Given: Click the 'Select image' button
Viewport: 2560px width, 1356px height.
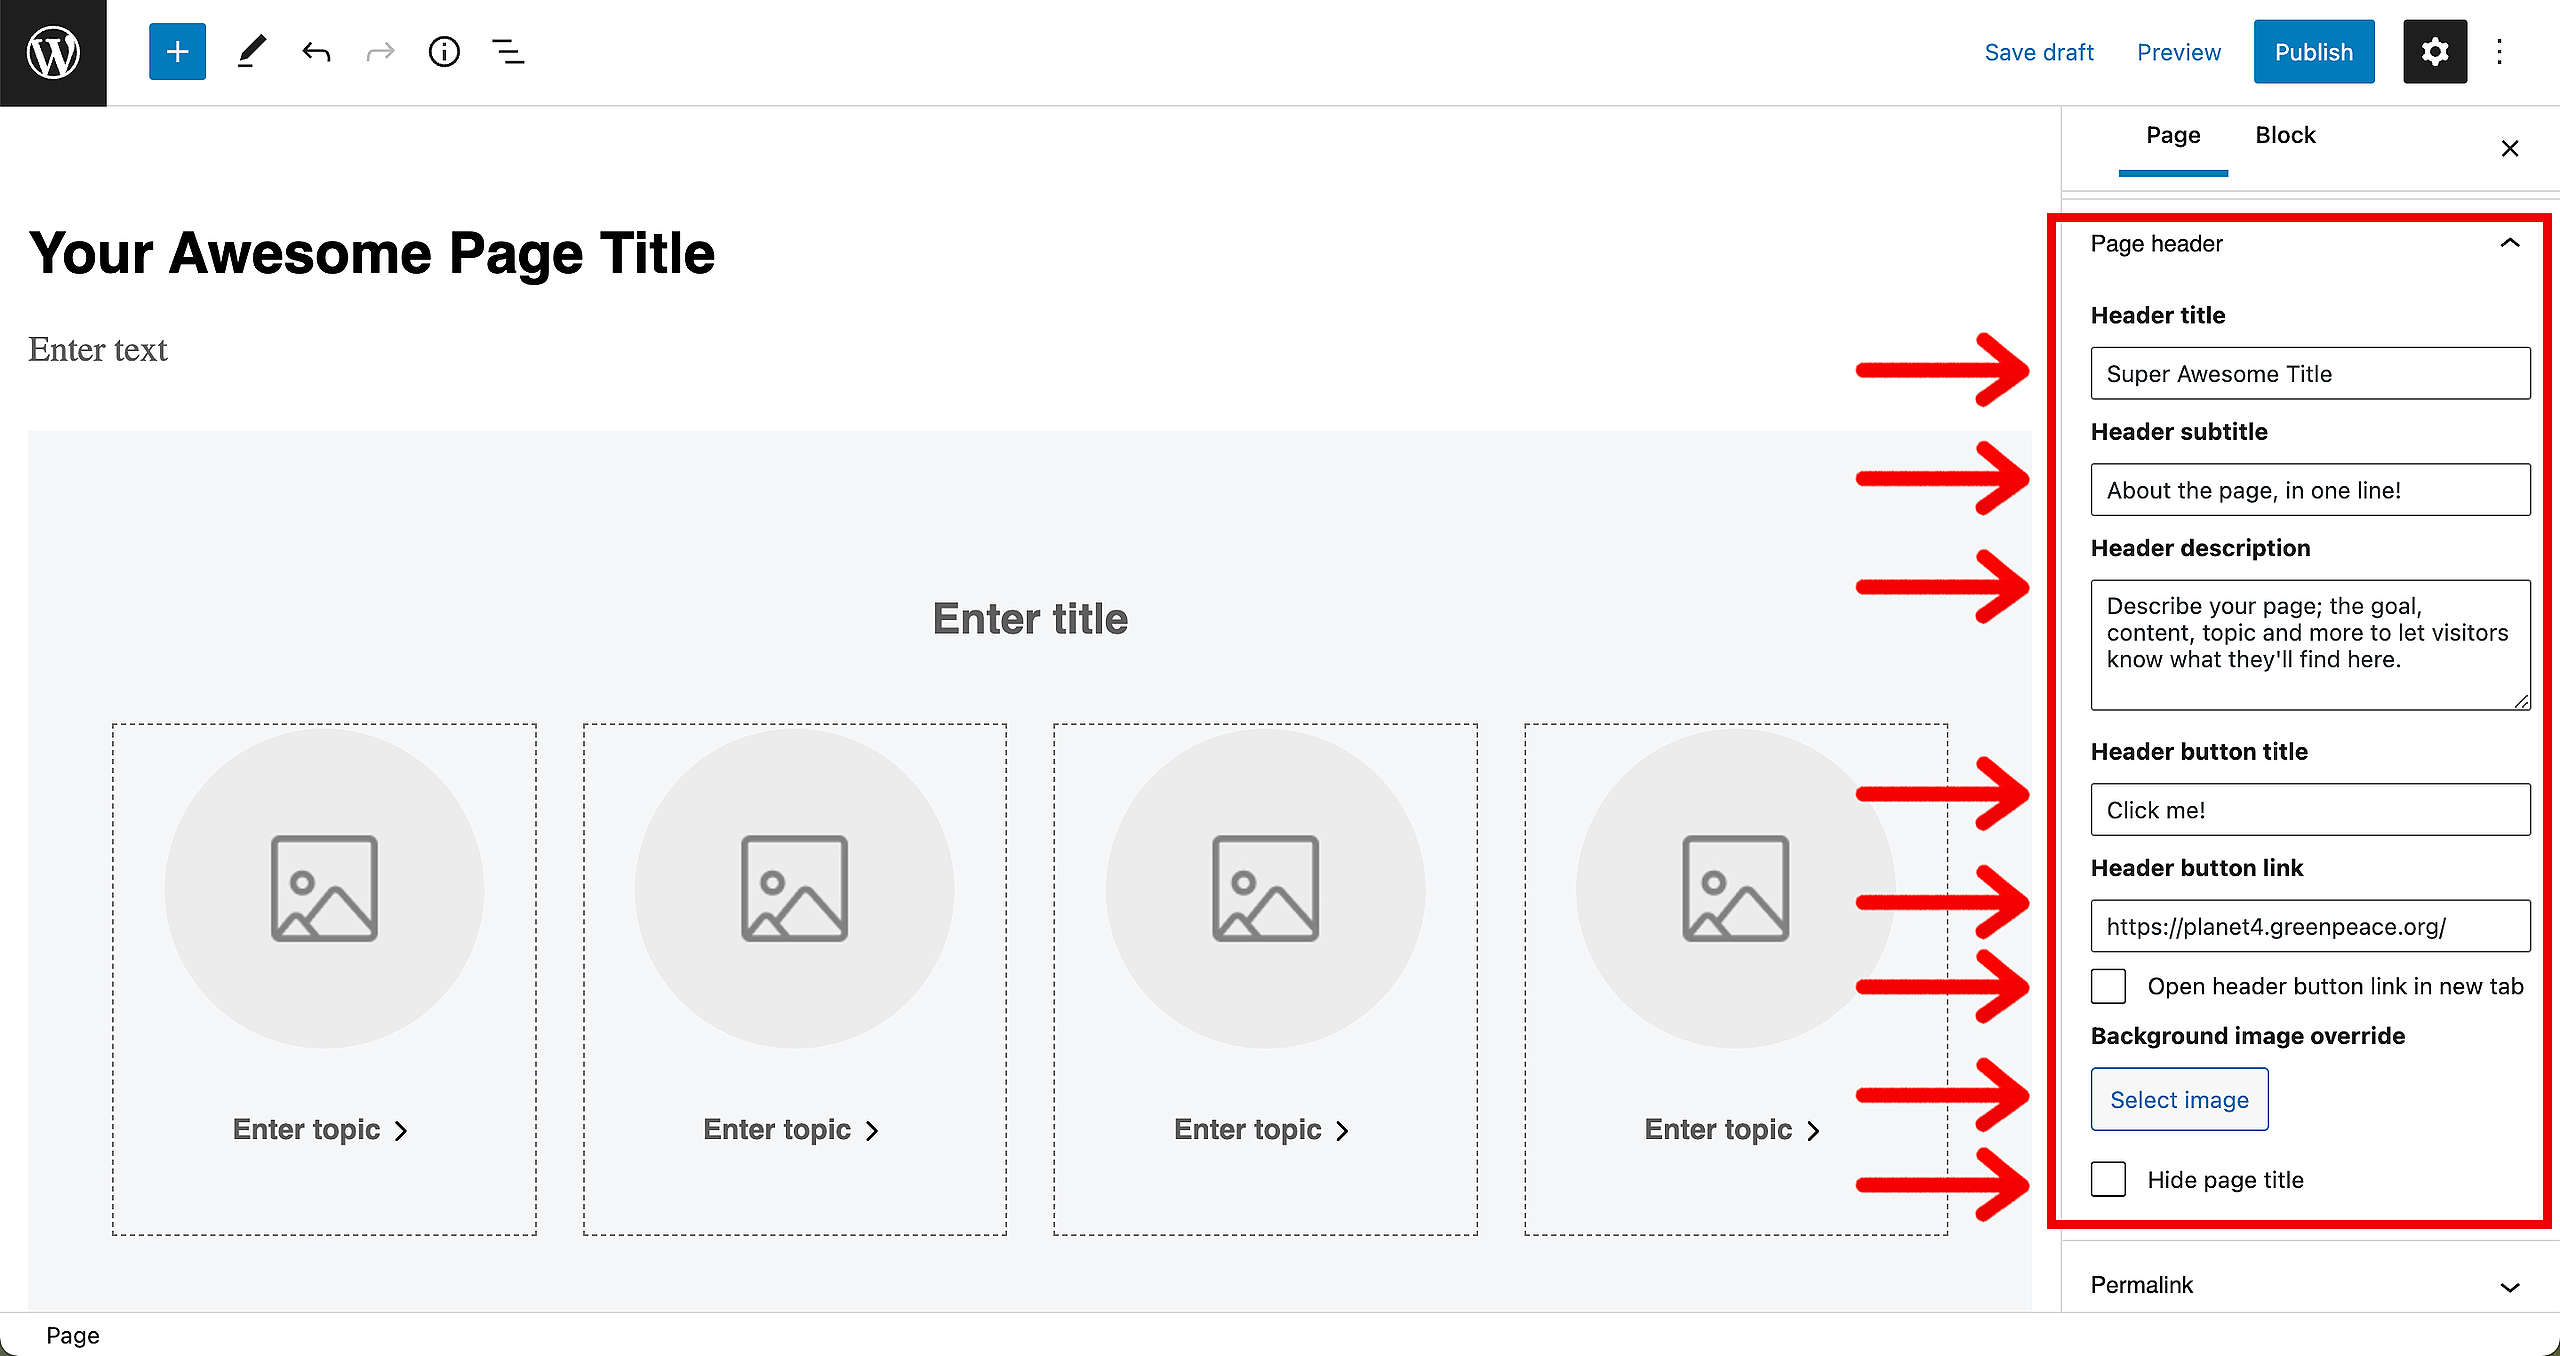Looking at the screenshot, I should (2177, 1099).
